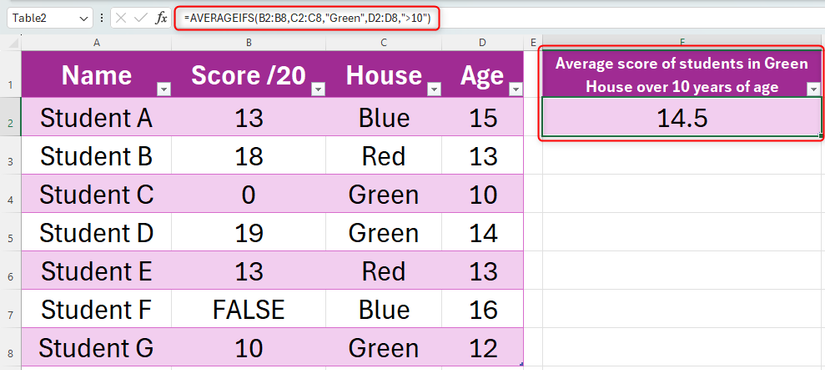Viewport: 825px width, 370px height.
Task: Select row 3 header
Action: (x=11, y=155)
